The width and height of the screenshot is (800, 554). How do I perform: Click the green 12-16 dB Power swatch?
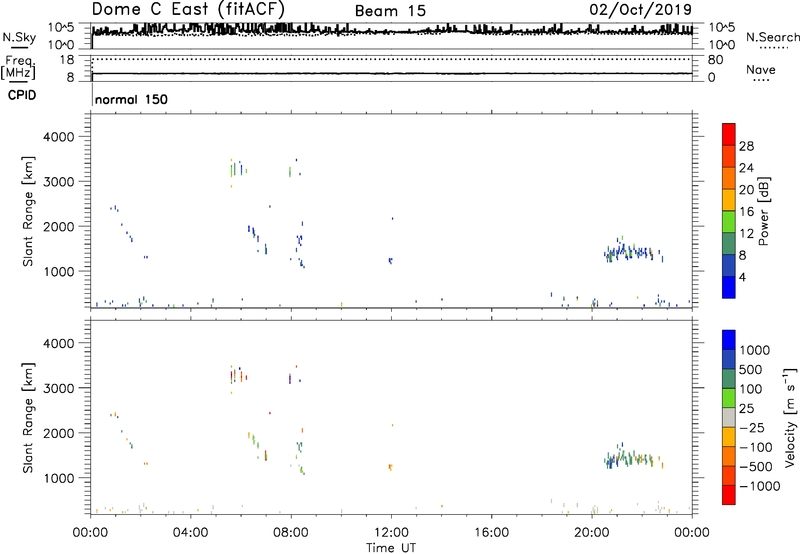tap(729, 222)
